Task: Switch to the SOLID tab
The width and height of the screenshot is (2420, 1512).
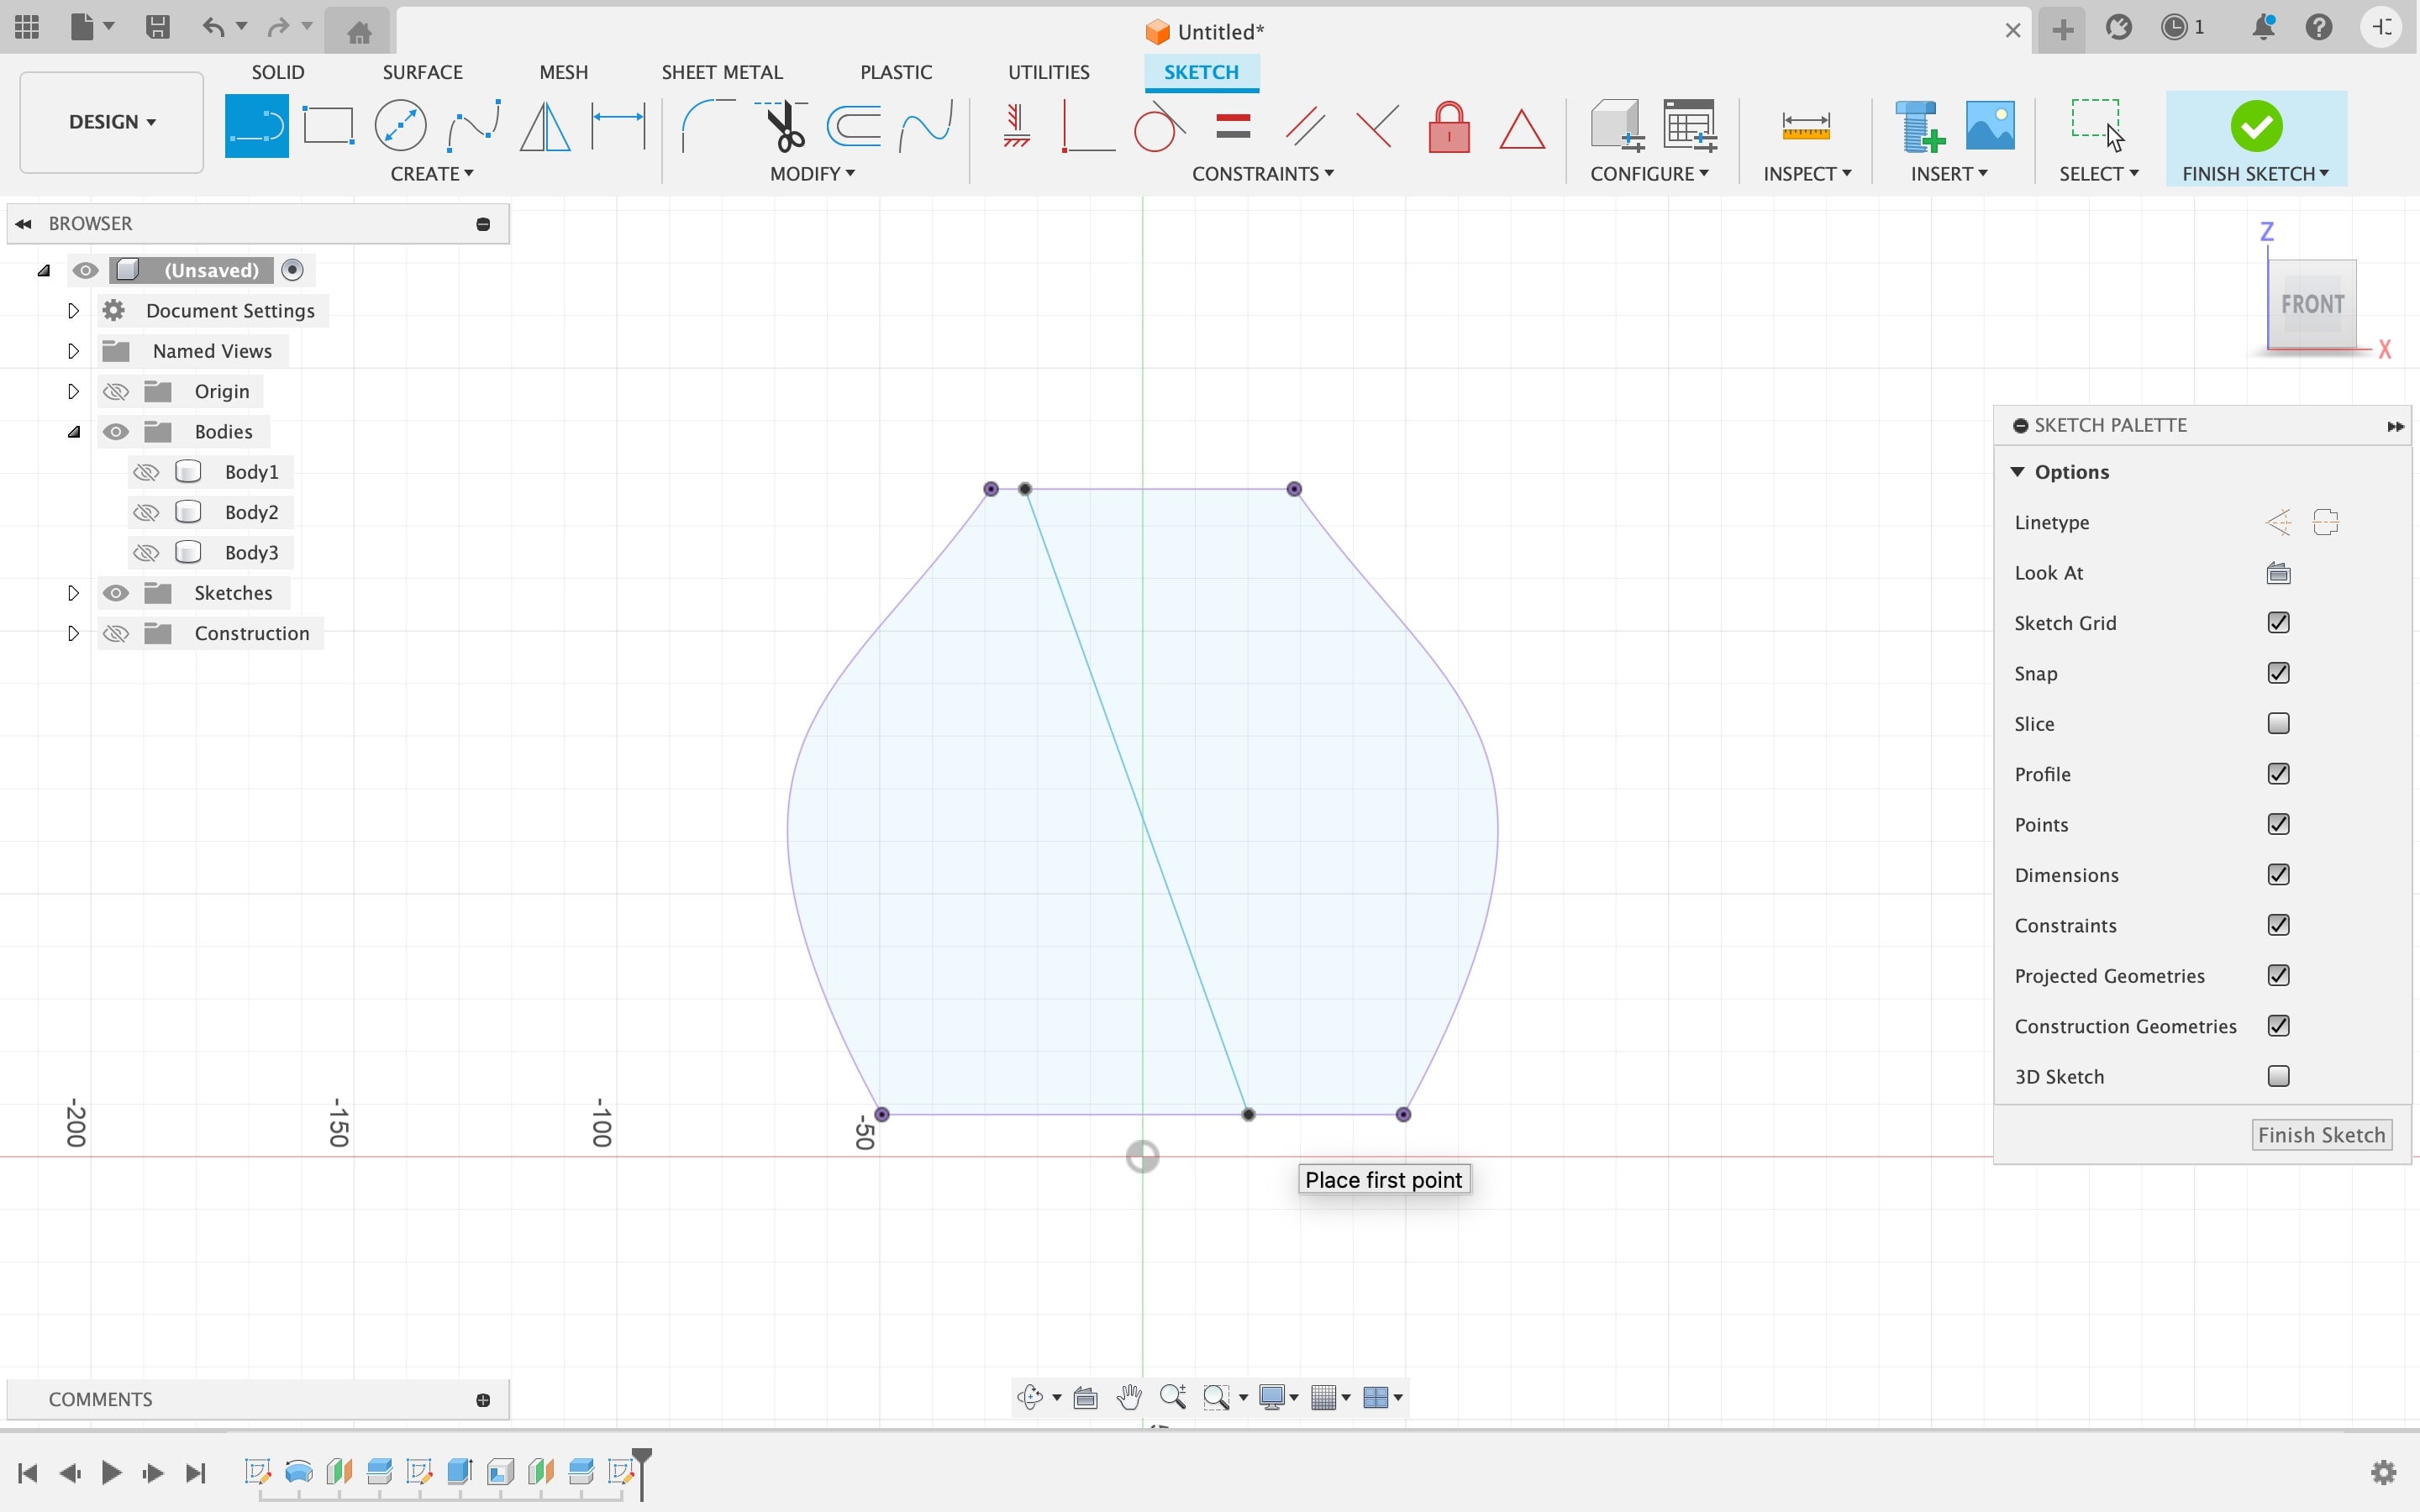Action: click(x=278, y=72)
